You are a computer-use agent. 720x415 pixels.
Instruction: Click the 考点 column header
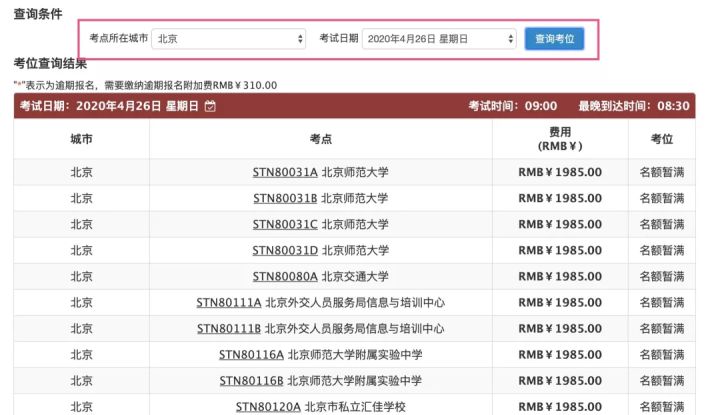coord(321,139)
